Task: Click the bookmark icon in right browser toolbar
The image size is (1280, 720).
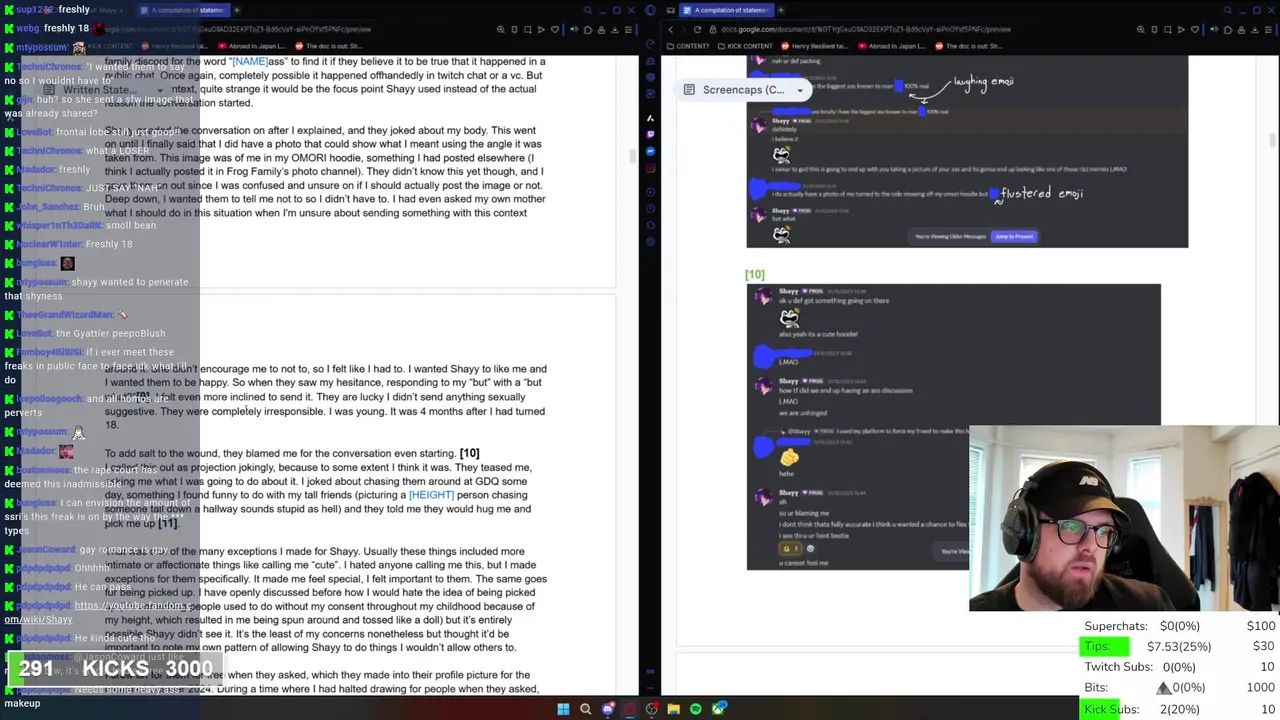Action: point(1154,29)
